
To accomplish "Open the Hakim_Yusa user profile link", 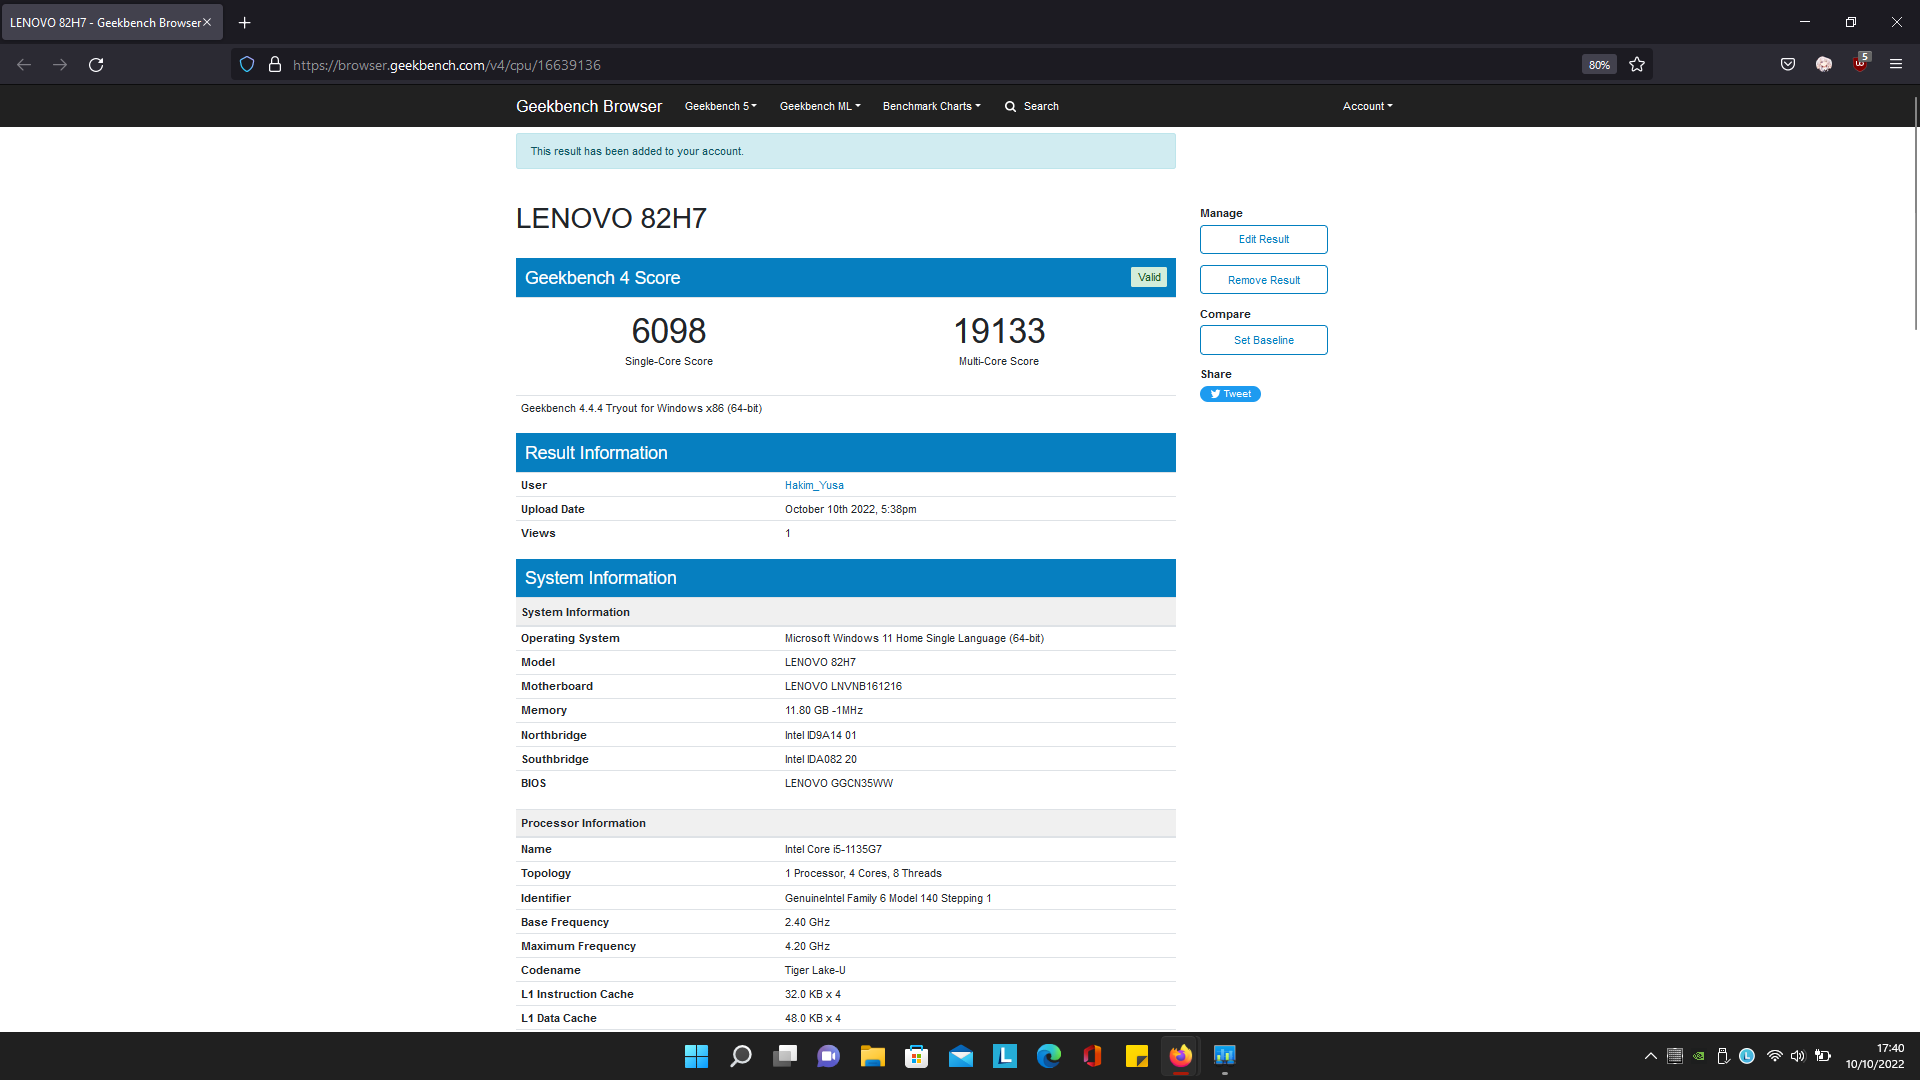I will tap(814, 485).
